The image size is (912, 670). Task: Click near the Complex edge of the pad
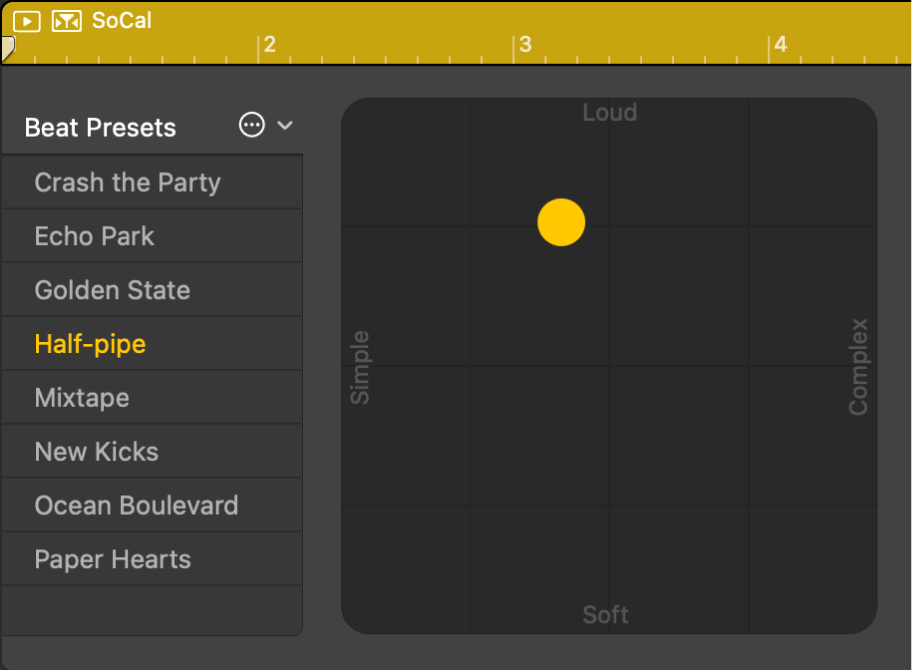pos(857,363)
